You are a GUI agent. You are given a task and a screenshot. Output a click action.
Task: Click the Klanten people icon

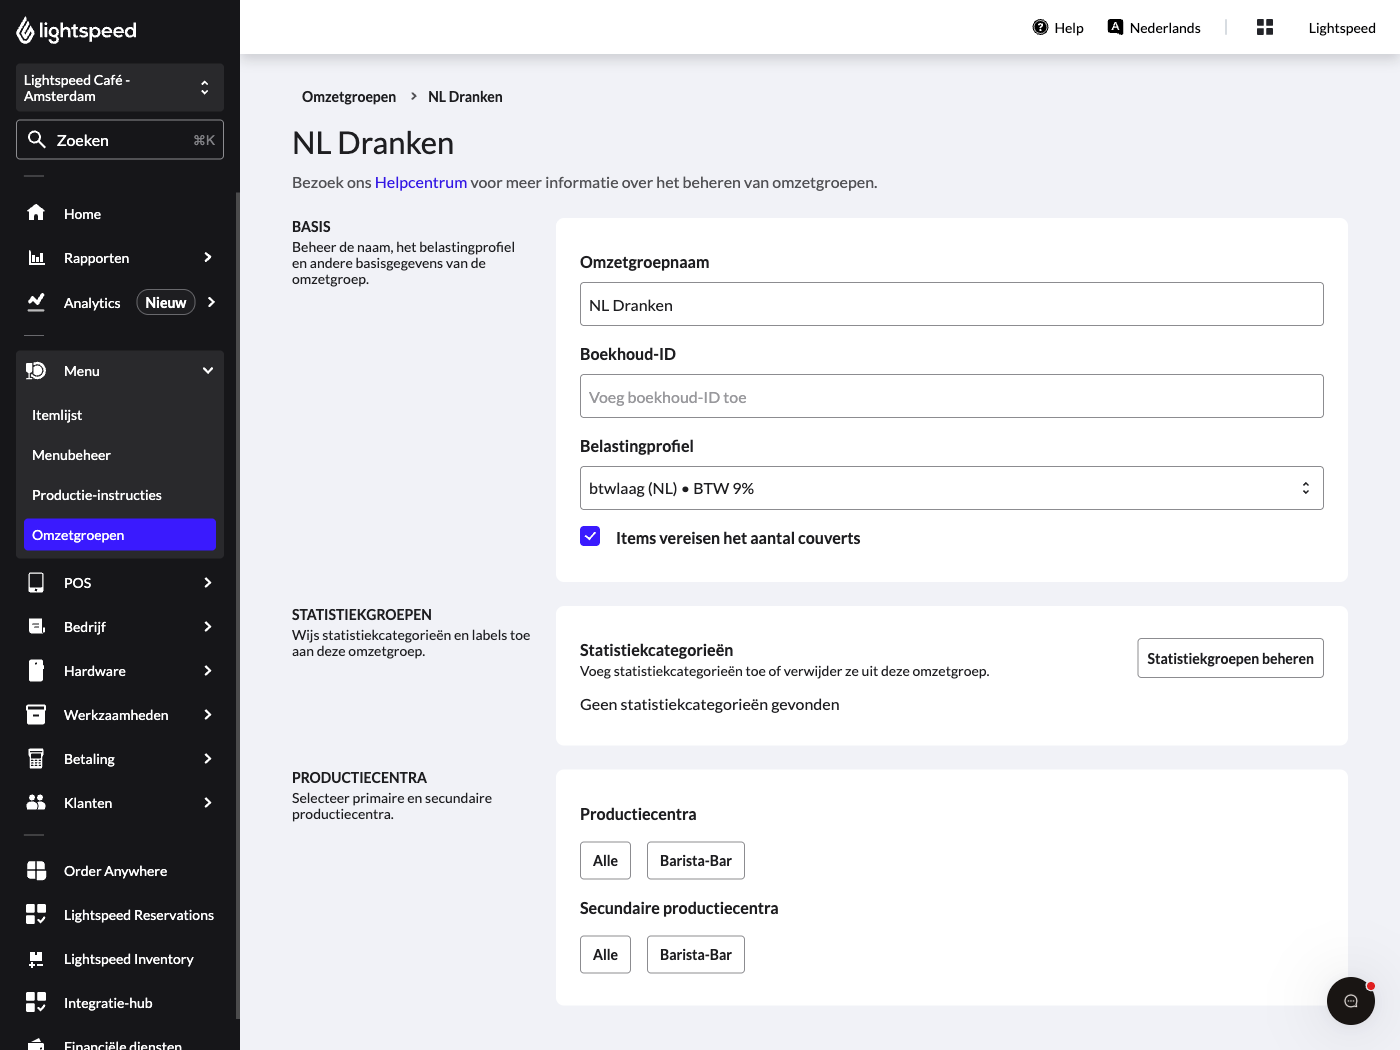coord(36,802)
